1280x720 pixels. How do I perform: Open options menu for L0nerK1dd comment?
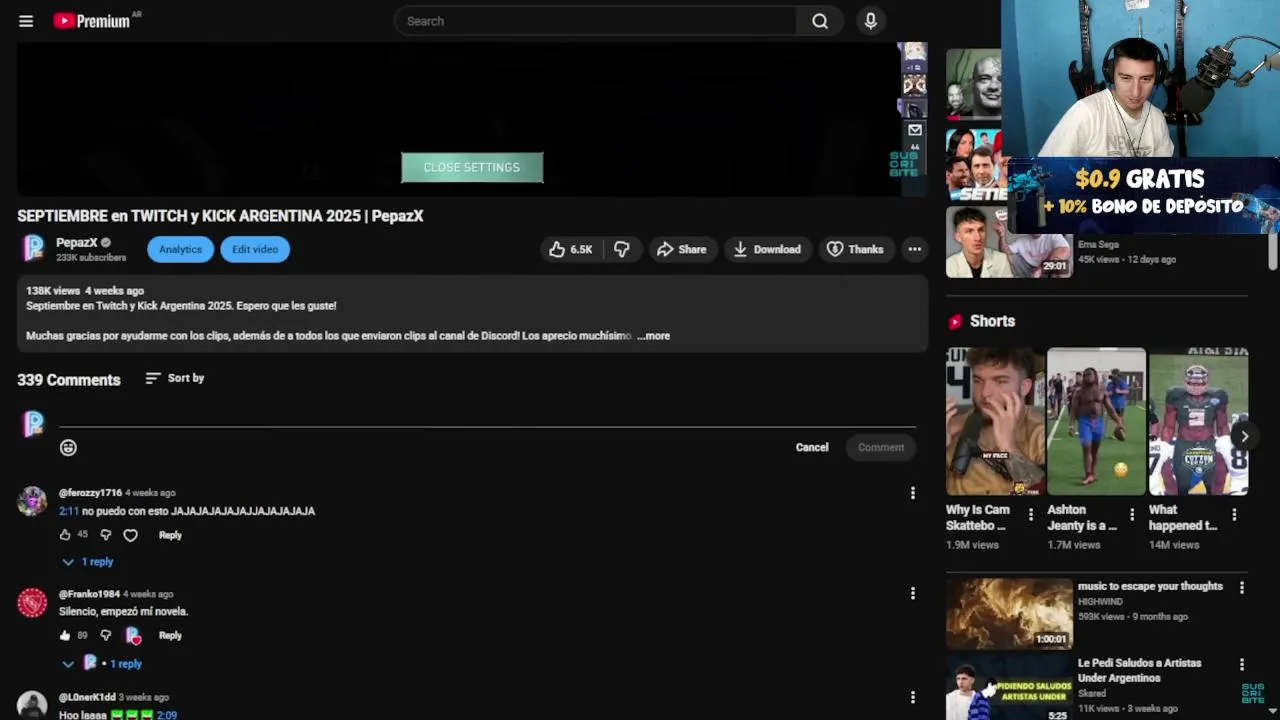point(912,697)
